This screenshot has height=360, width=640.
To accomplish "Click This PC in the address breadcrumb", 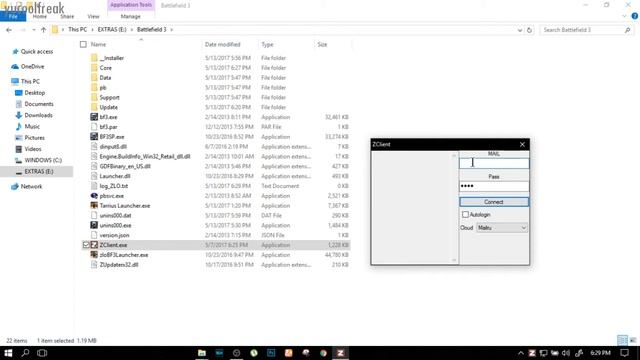I will [78, 30].
